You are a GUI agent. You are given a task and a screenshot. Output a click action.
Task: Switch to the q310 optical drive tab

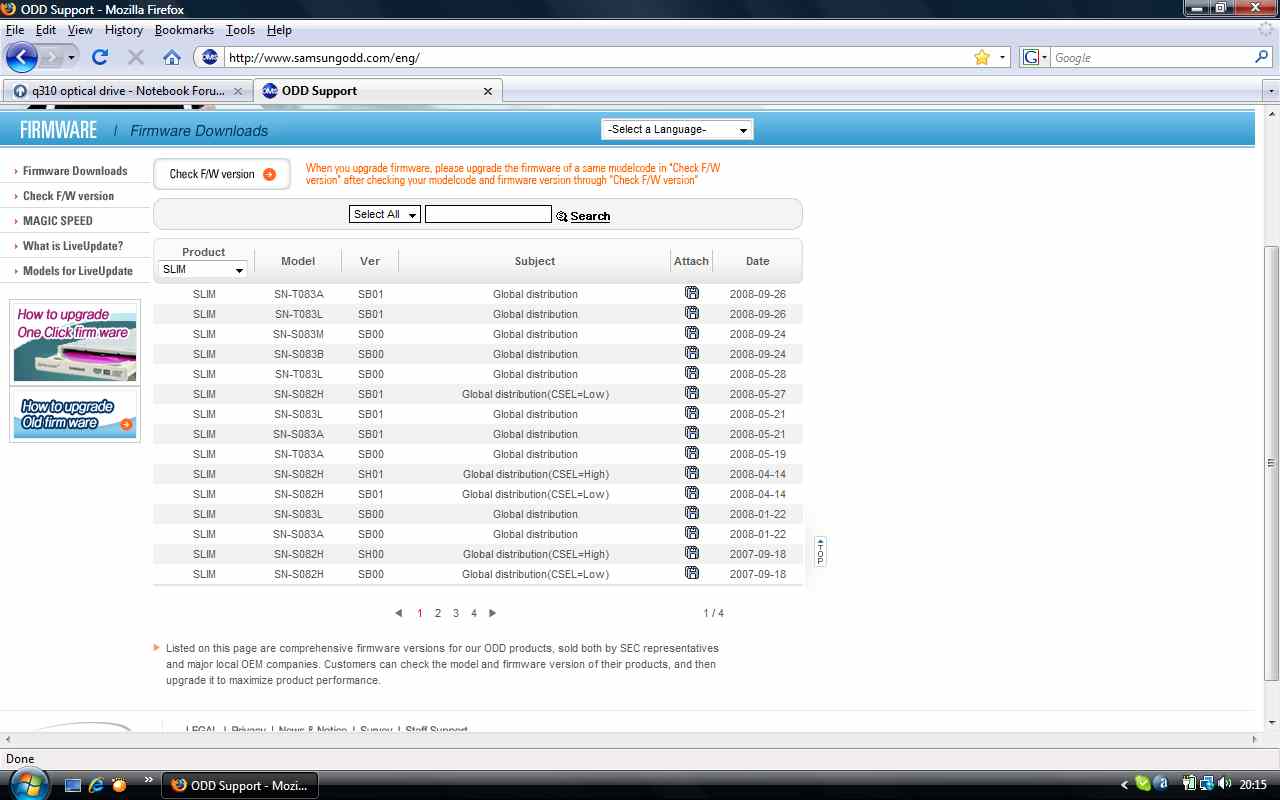[x=127, y=91]
